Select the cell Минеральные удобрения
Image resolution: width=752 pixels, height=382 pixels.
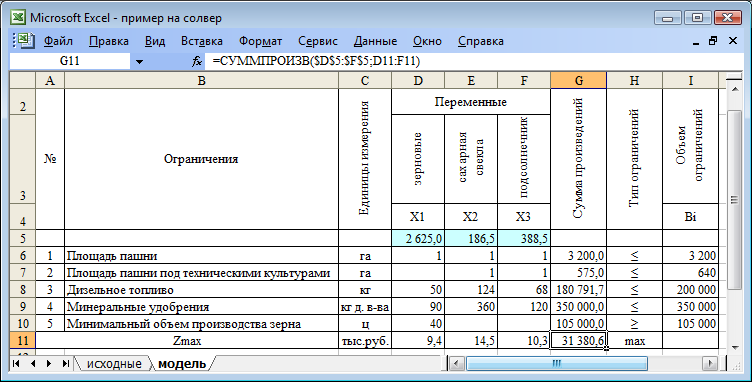click(201, 307)
